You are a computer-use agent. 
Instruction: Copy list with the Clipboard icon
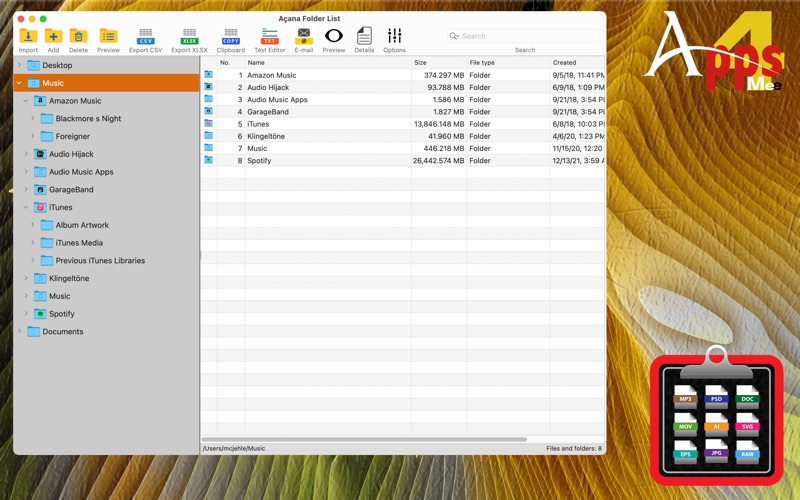(231, 37)
